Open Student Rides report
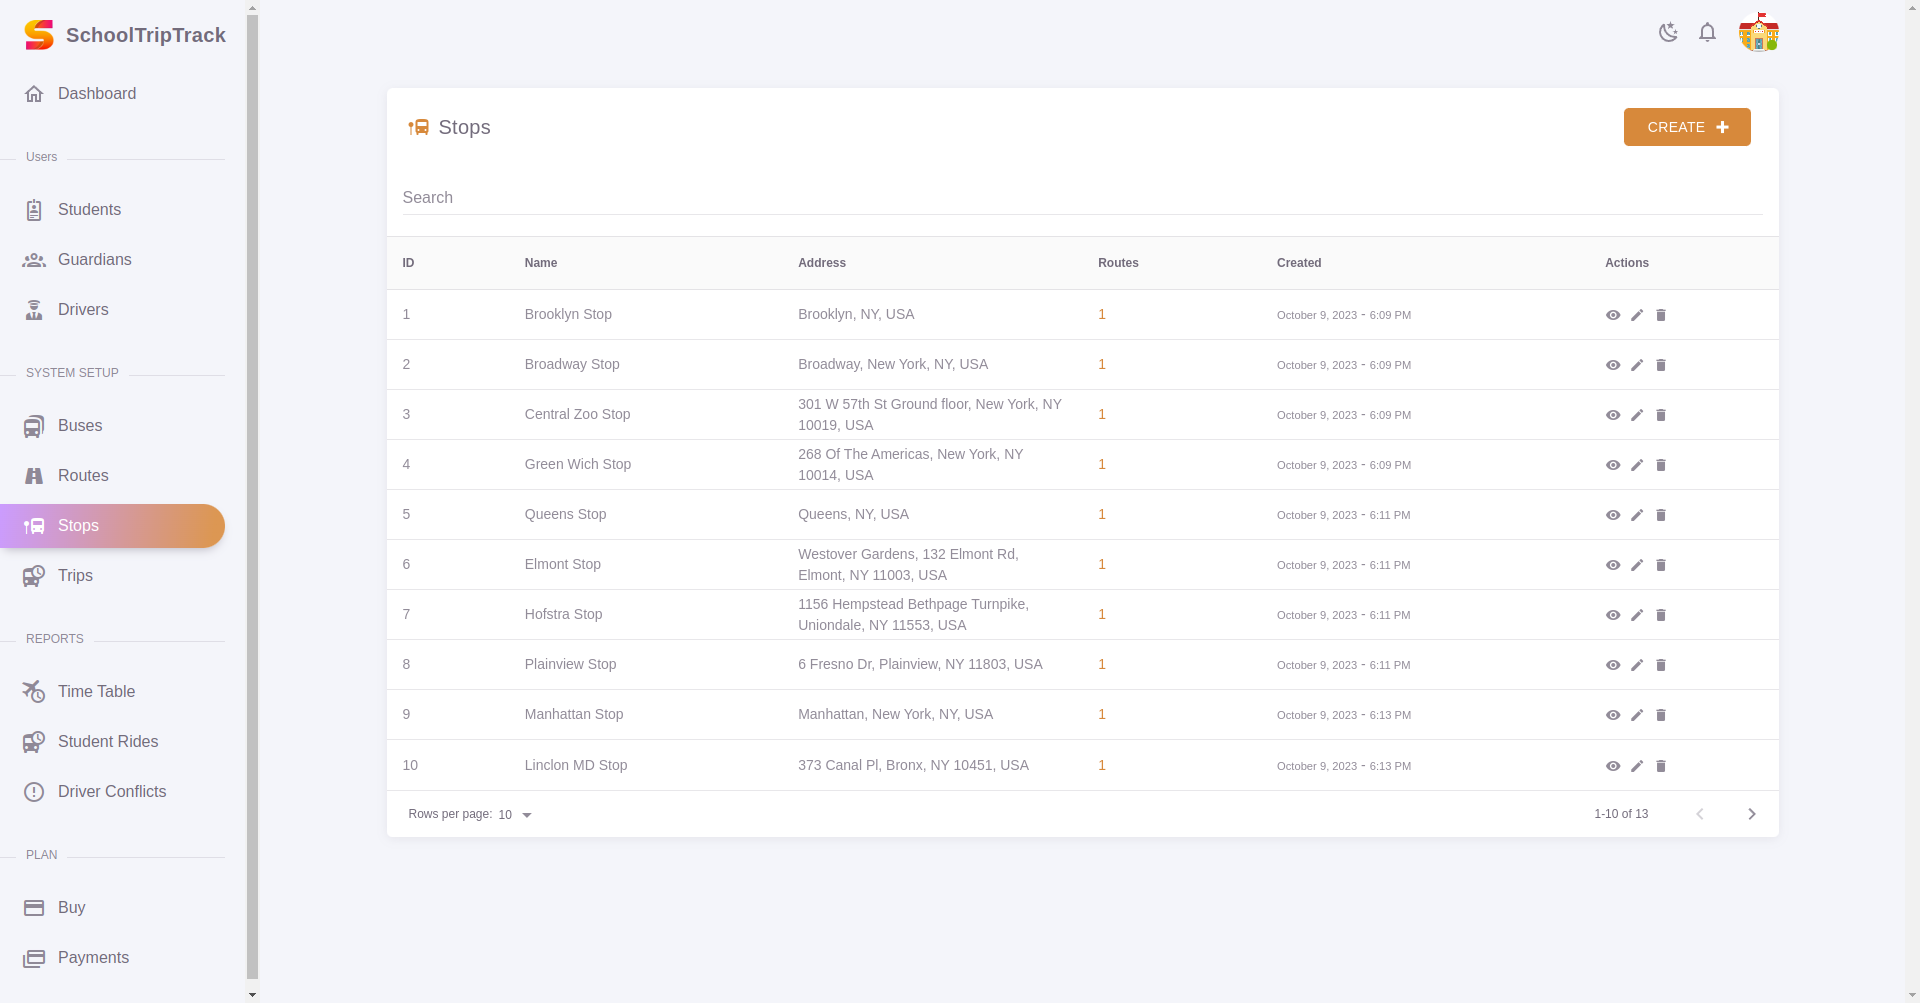This screenshot has width=1920, height=1003. point(107,742)
